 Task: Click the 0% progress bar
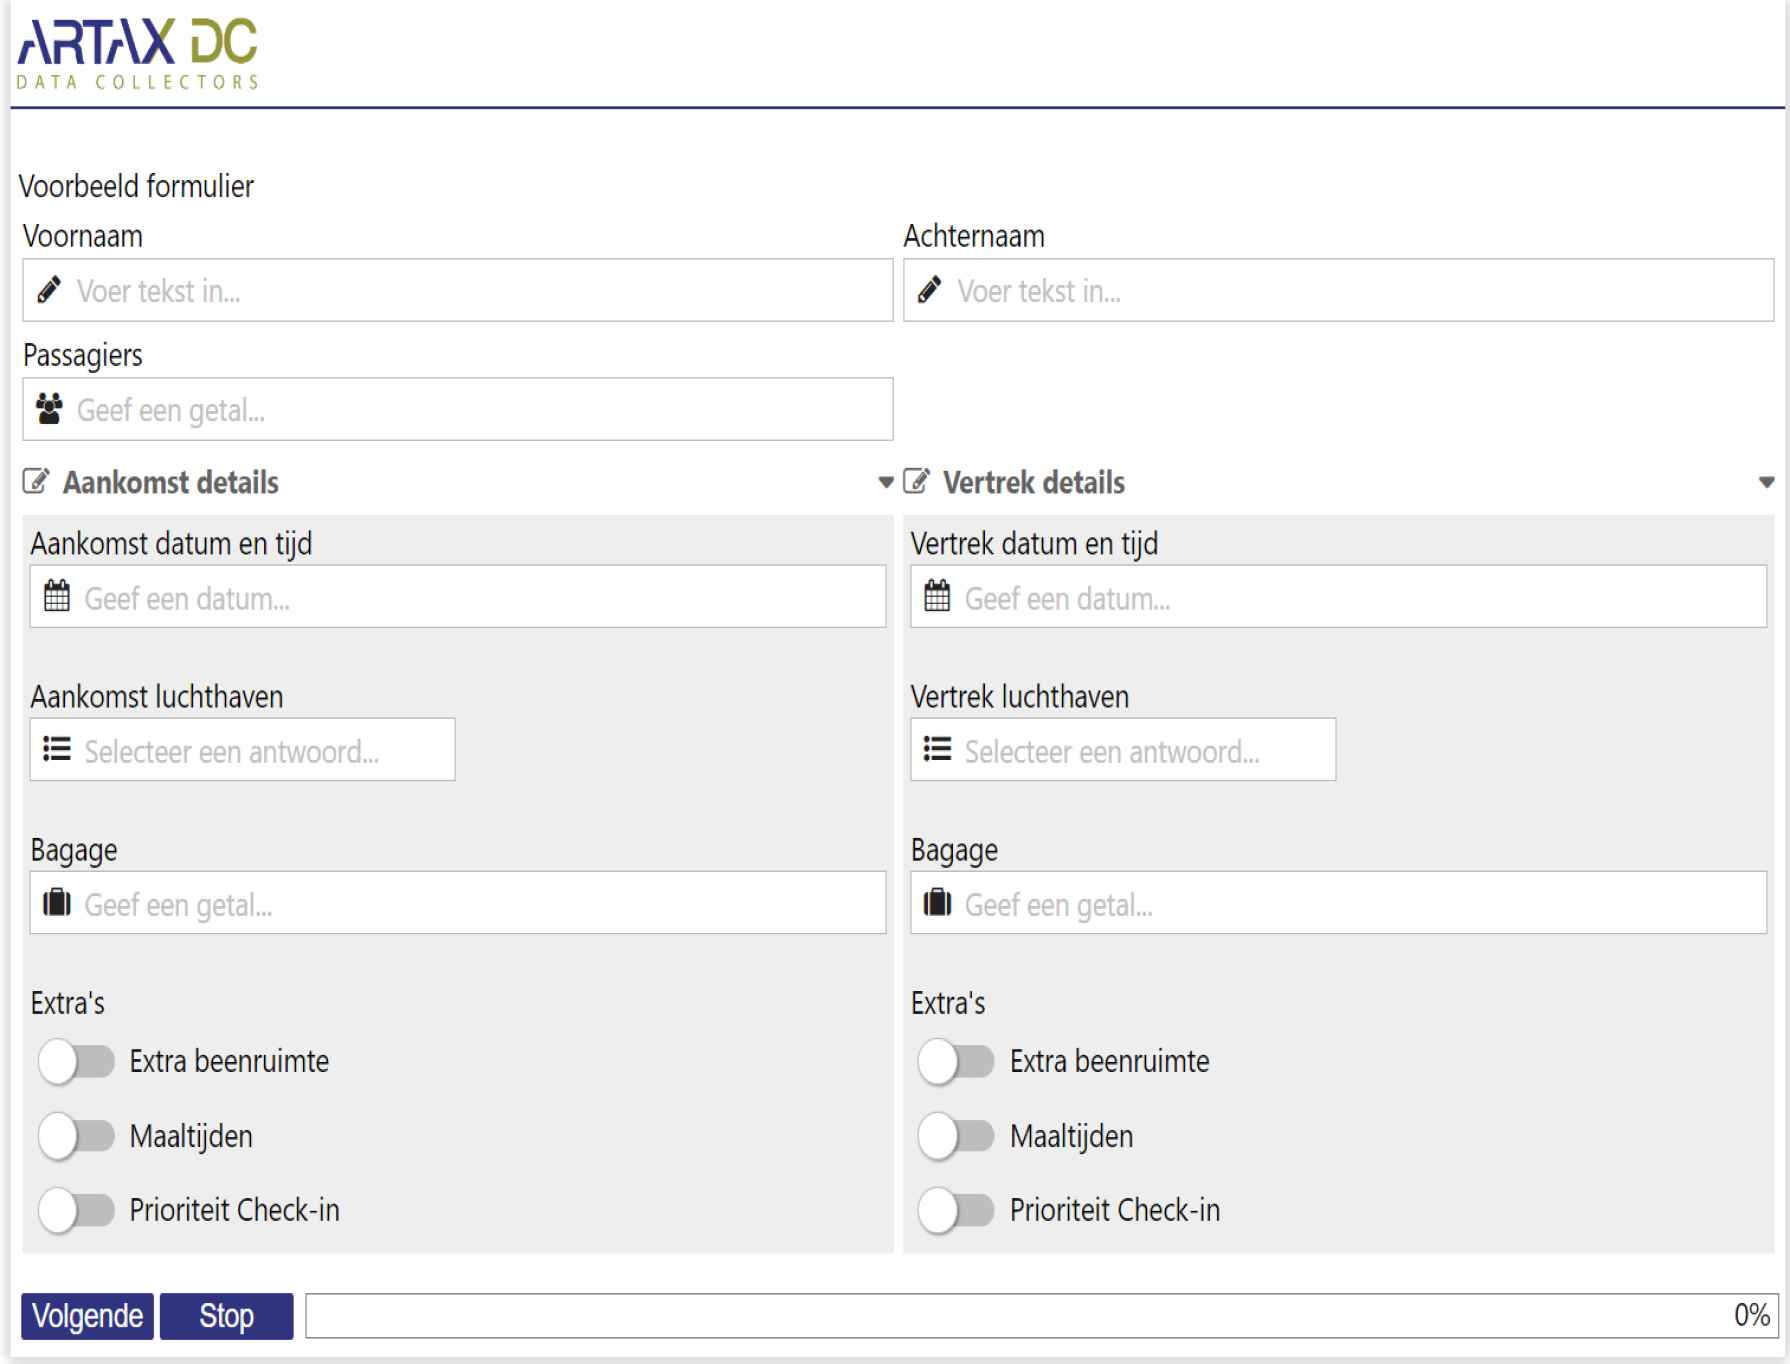point(1040,1315)
